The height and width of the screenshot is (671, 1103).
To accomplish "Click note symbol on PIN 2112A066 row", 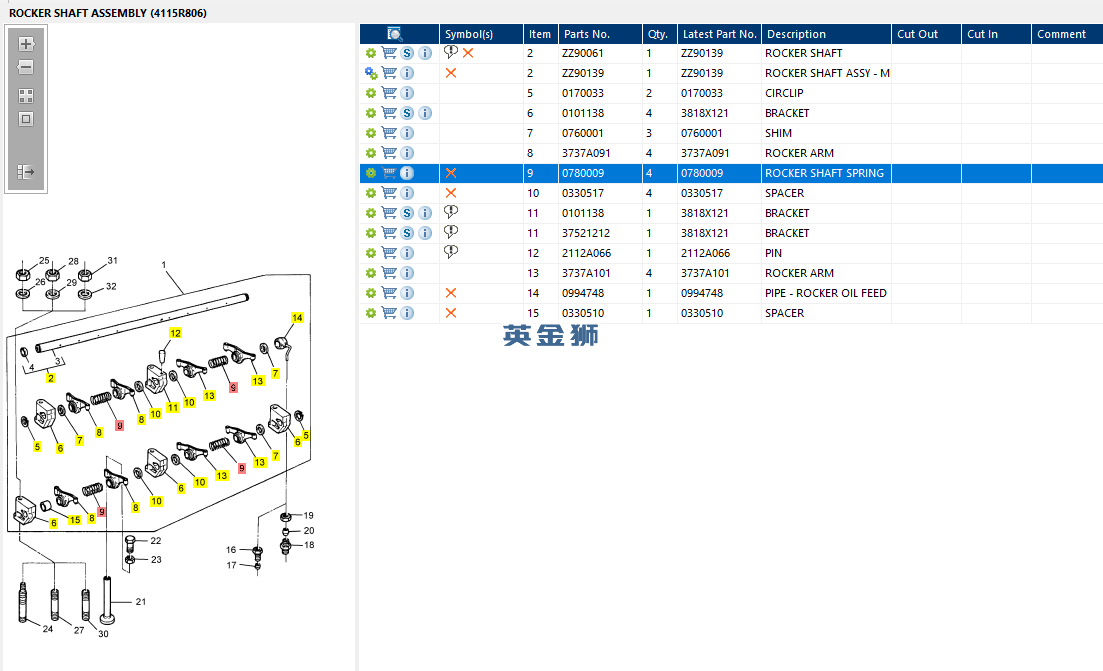I will (x=451, y=252).
